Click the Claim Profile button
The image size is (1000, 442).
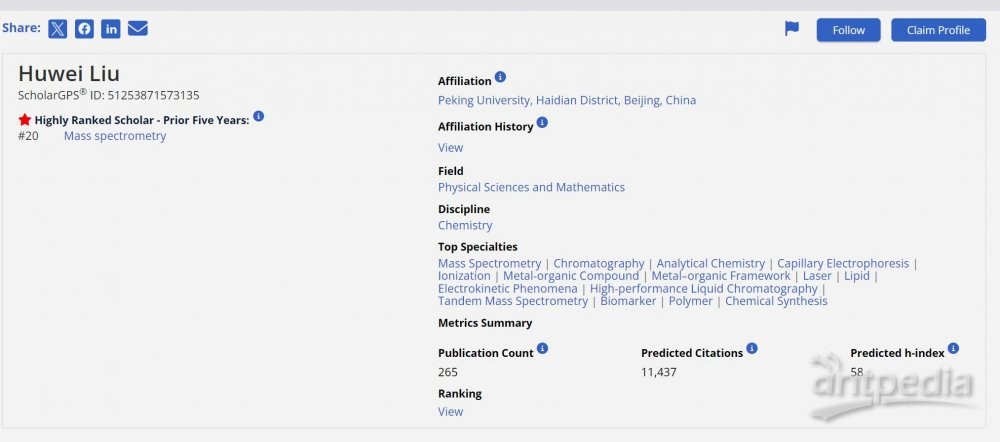point(938,30)
